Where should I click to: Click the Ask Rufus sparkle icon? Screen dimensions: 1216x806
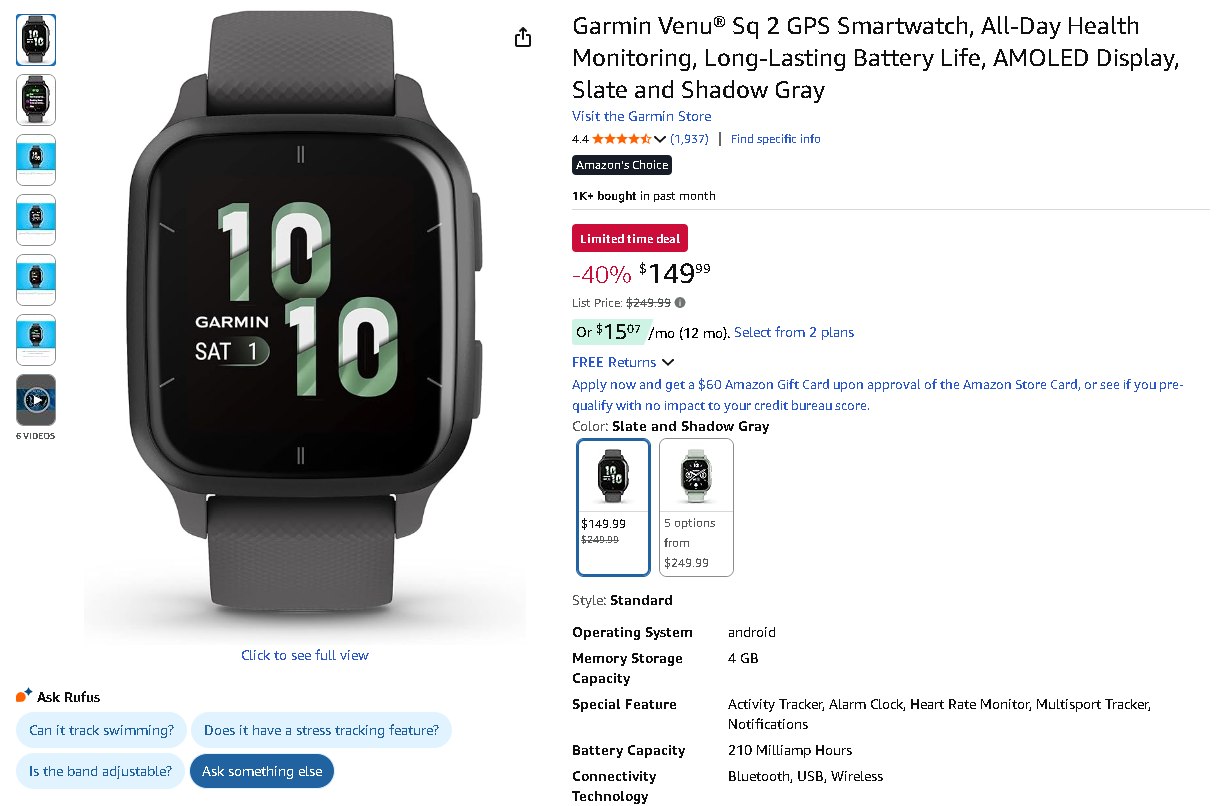coord(24,696)
